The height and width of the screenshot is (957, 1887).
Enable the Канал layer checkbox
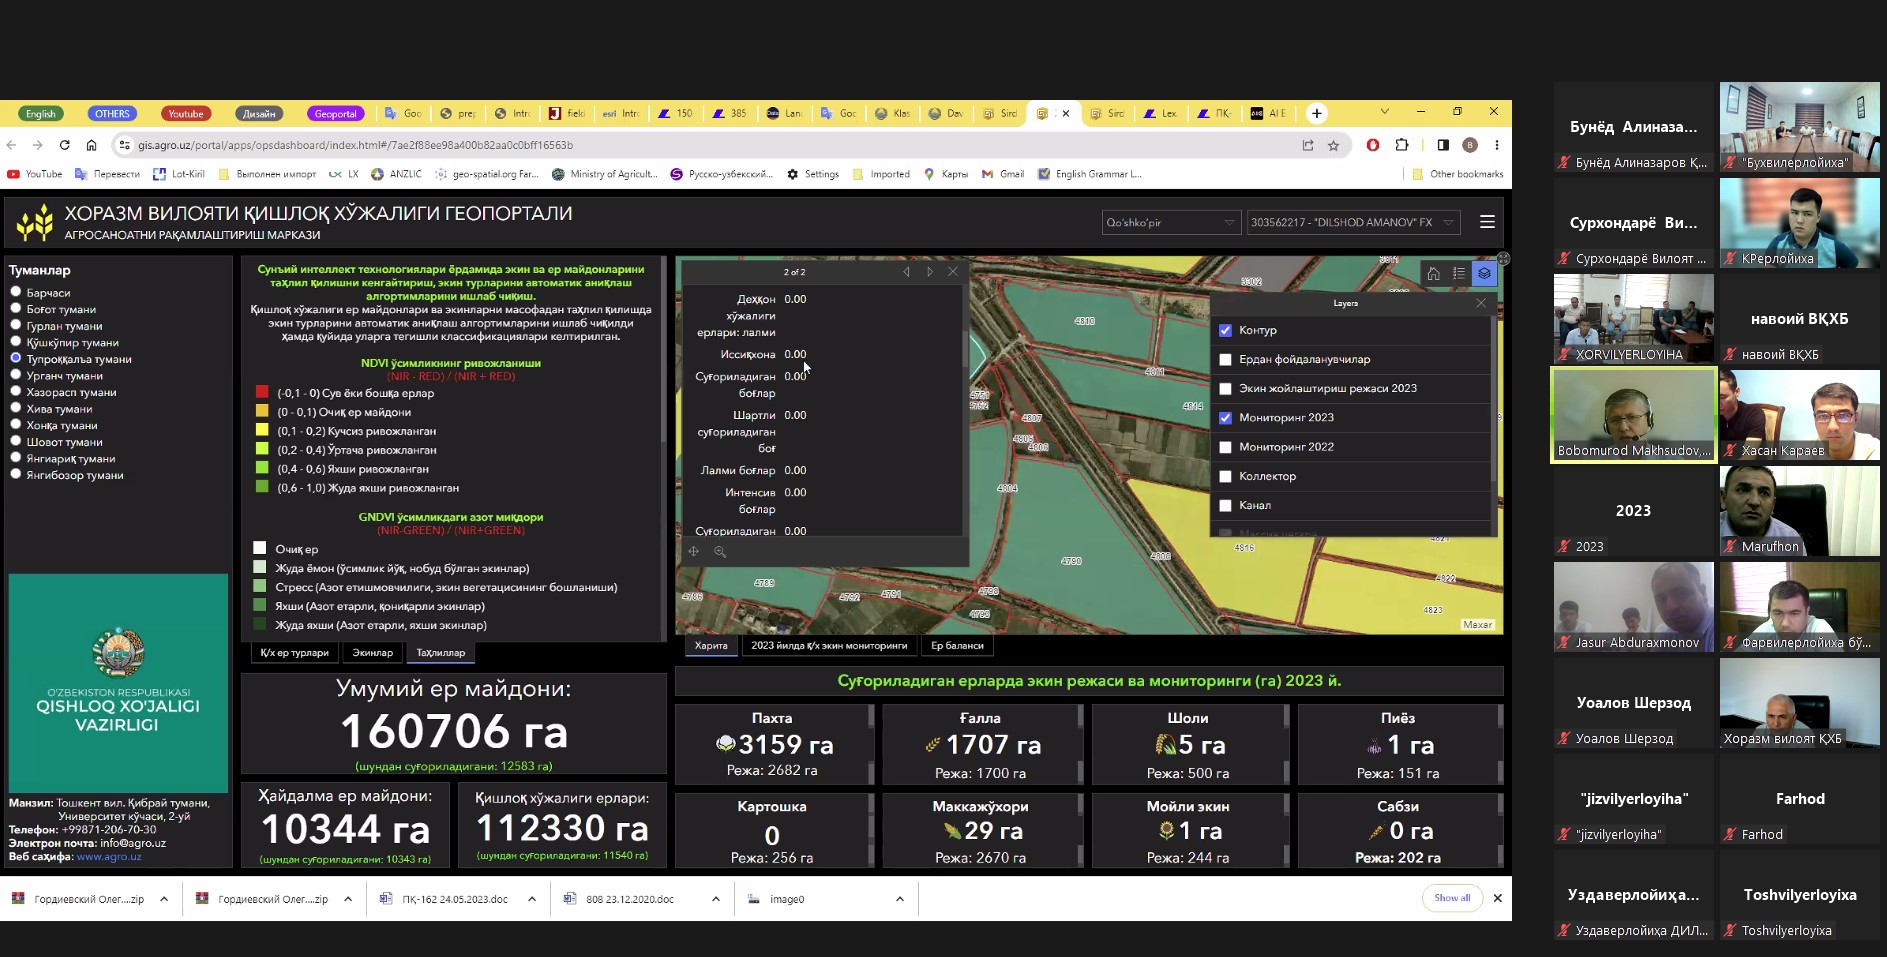click(1225, 505)
